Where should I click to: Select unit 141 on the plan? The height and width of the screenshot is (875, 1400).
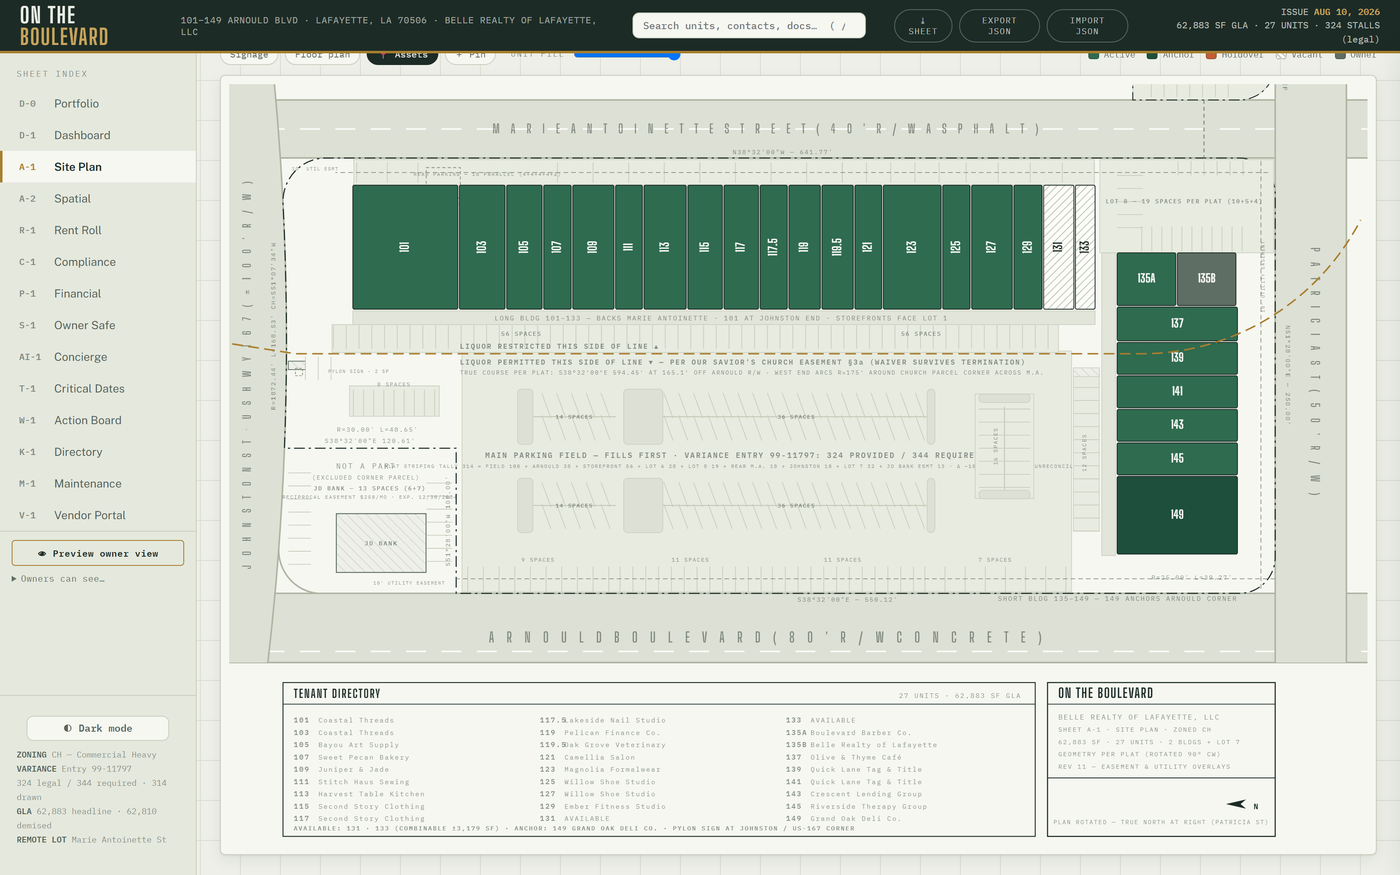[x=1177, y=392]
